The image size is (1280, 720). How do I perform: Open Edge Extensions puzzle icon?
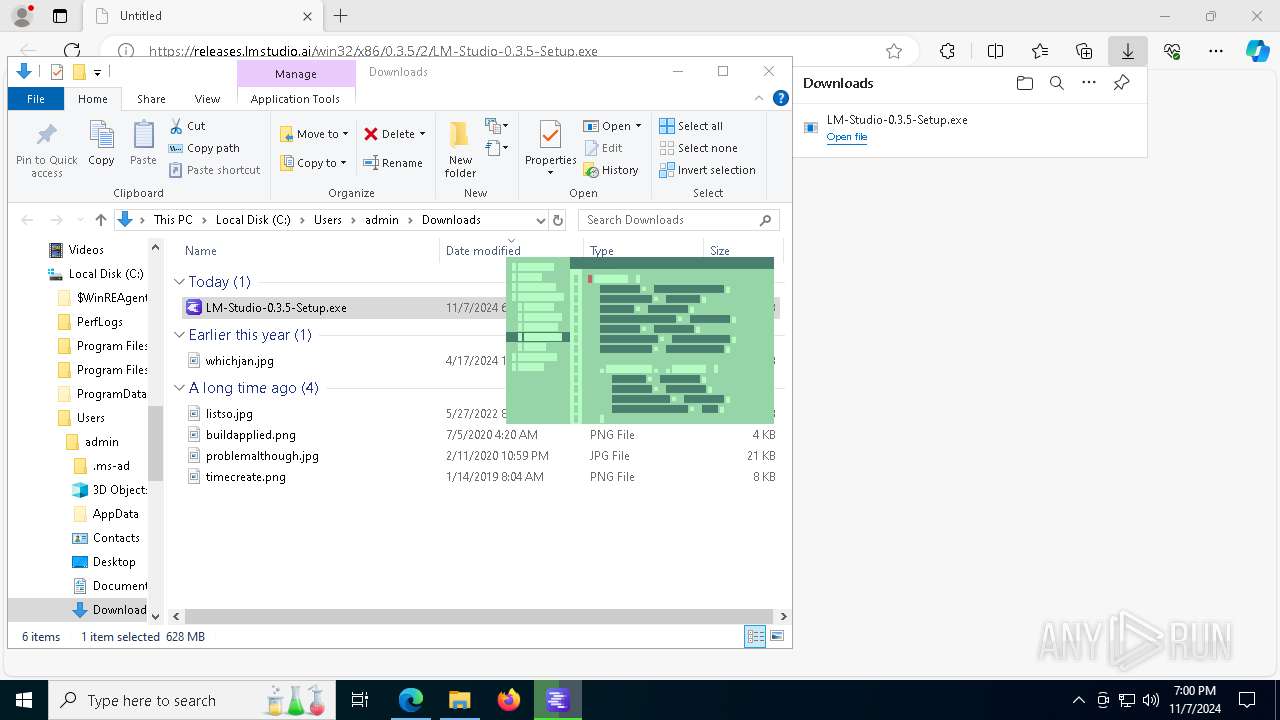click(947, 51)
